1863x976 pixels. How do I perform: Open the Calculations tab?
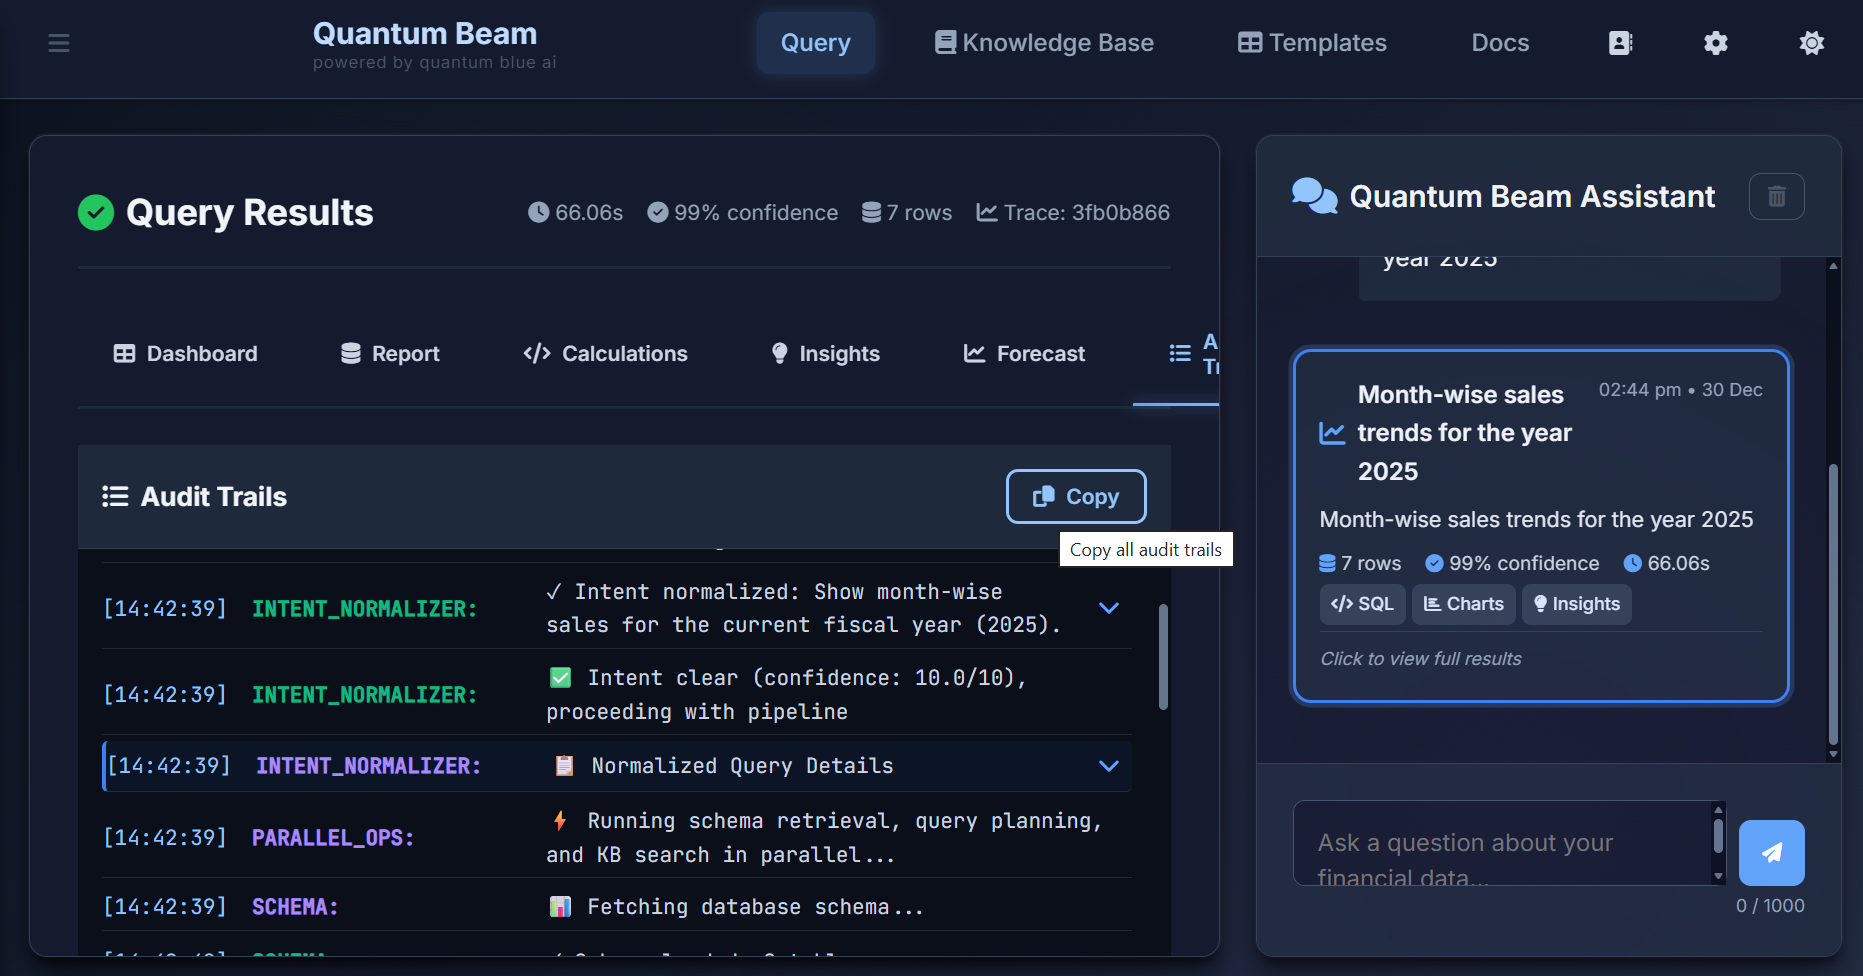(605, 354)
